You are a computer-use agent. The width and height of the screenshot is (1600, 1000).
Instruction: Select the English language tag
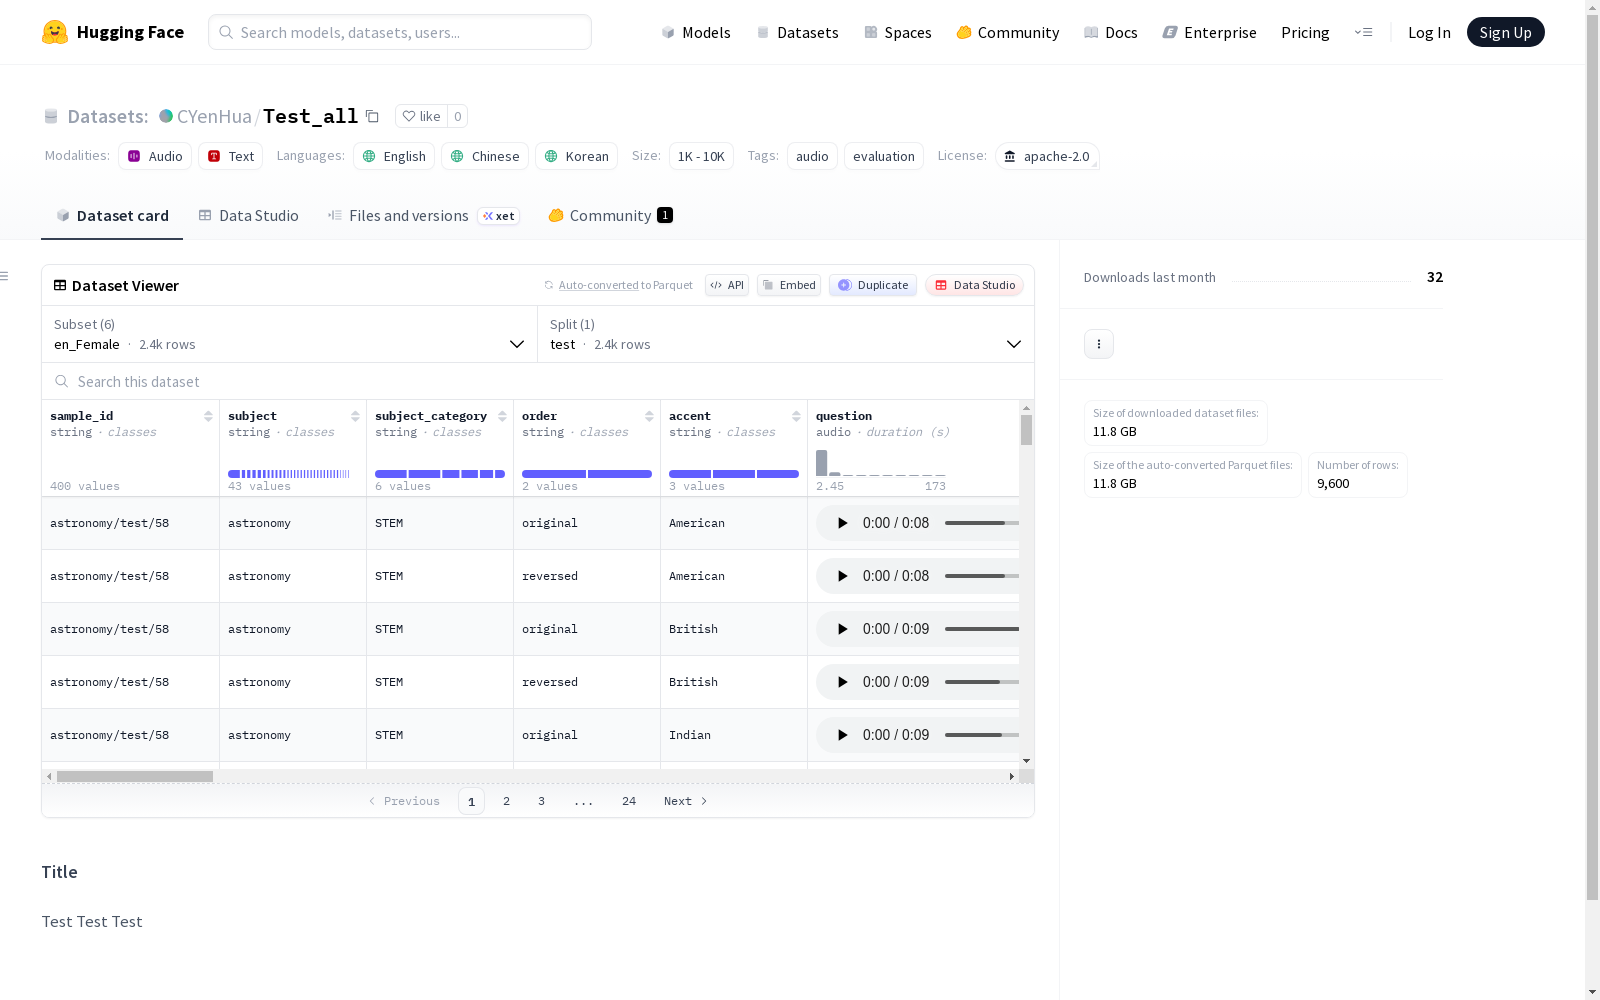[x=394, y=156]
